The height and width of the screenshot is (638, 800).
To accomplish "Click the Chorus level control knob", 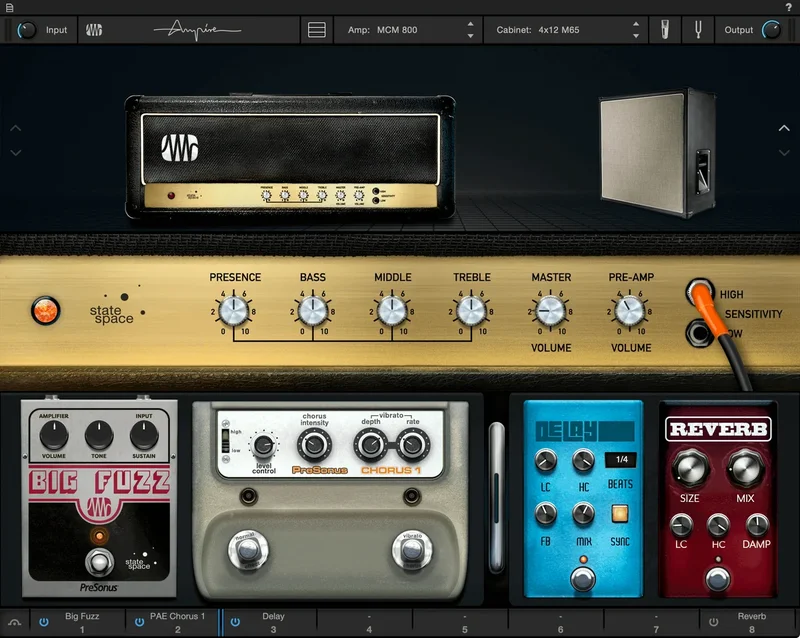I will click(x=264, y=446).
